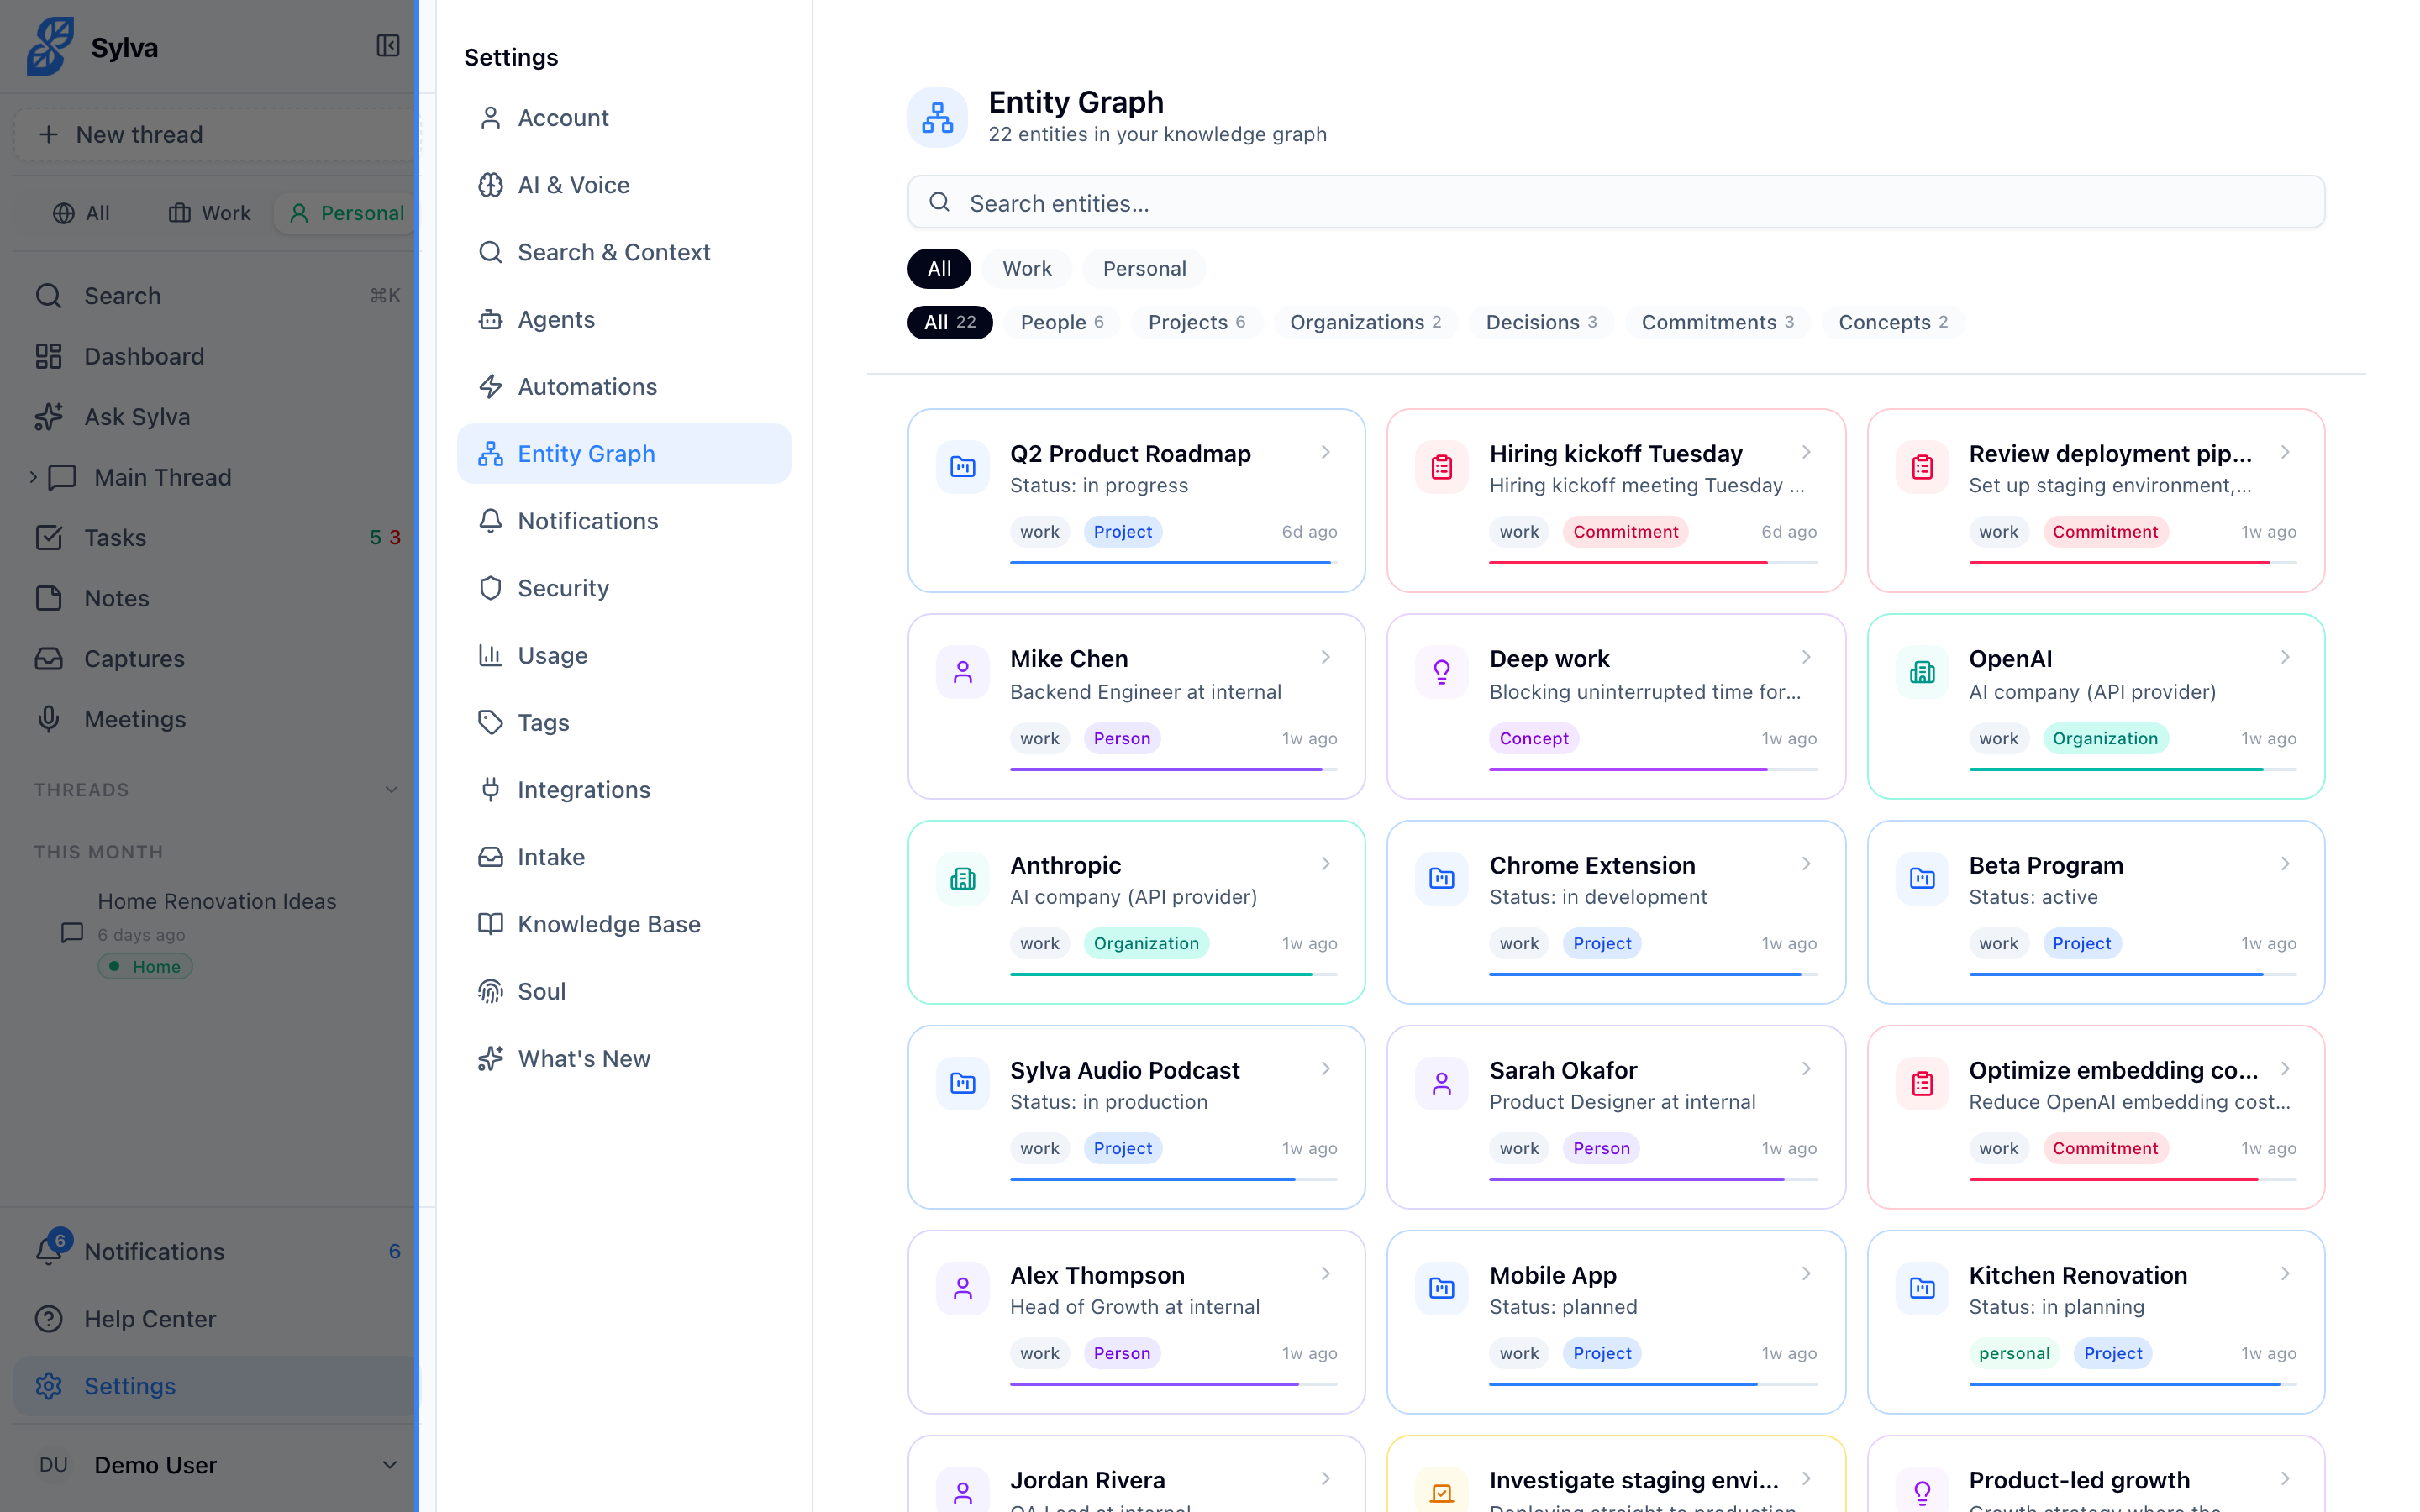Open Tasks checkbox icon in sidebar
This screenshot has height=1512, width=2420.
[x=49, y=538]
